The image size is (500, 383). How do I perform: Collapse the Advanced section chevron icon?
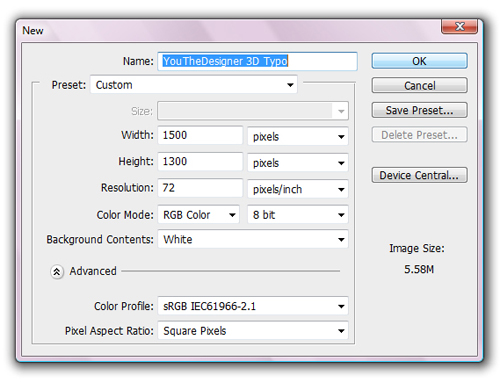tap(57, 272)
